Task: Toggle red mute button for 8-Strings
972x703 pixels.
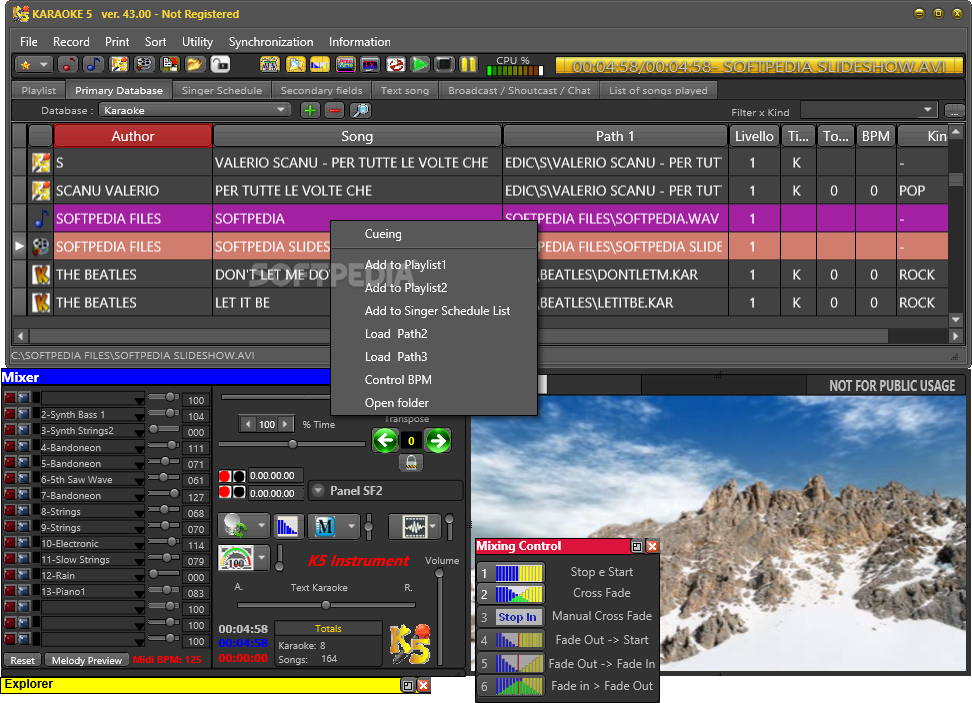Action: point(10,511)
